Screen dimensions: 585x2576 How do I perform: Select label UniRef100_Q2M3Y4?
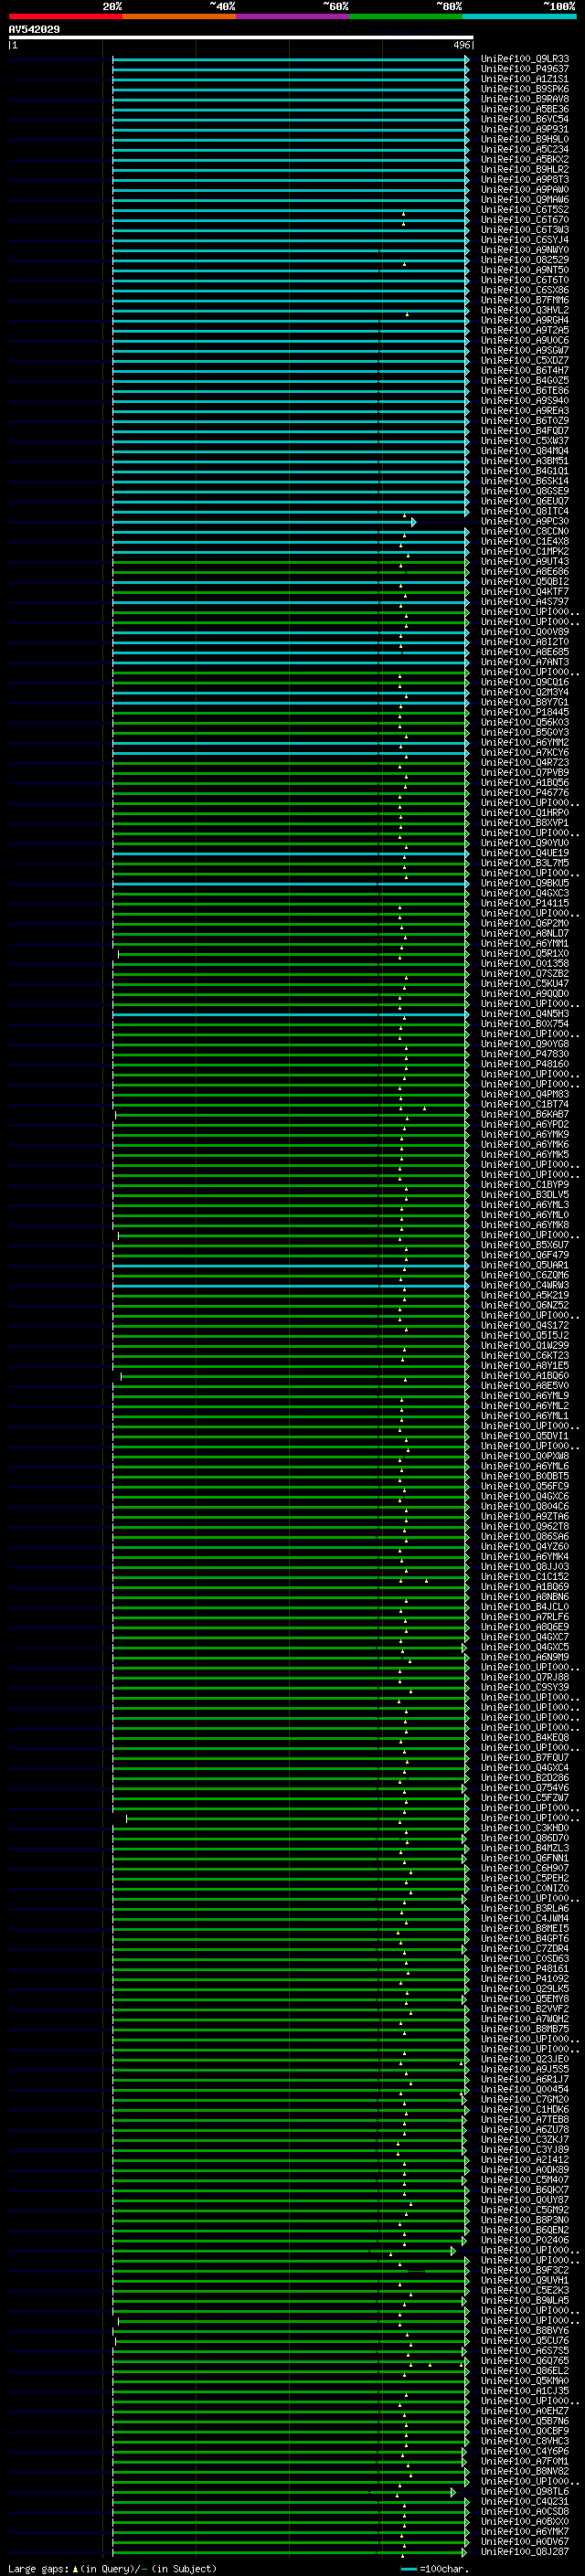pos(524,692)
